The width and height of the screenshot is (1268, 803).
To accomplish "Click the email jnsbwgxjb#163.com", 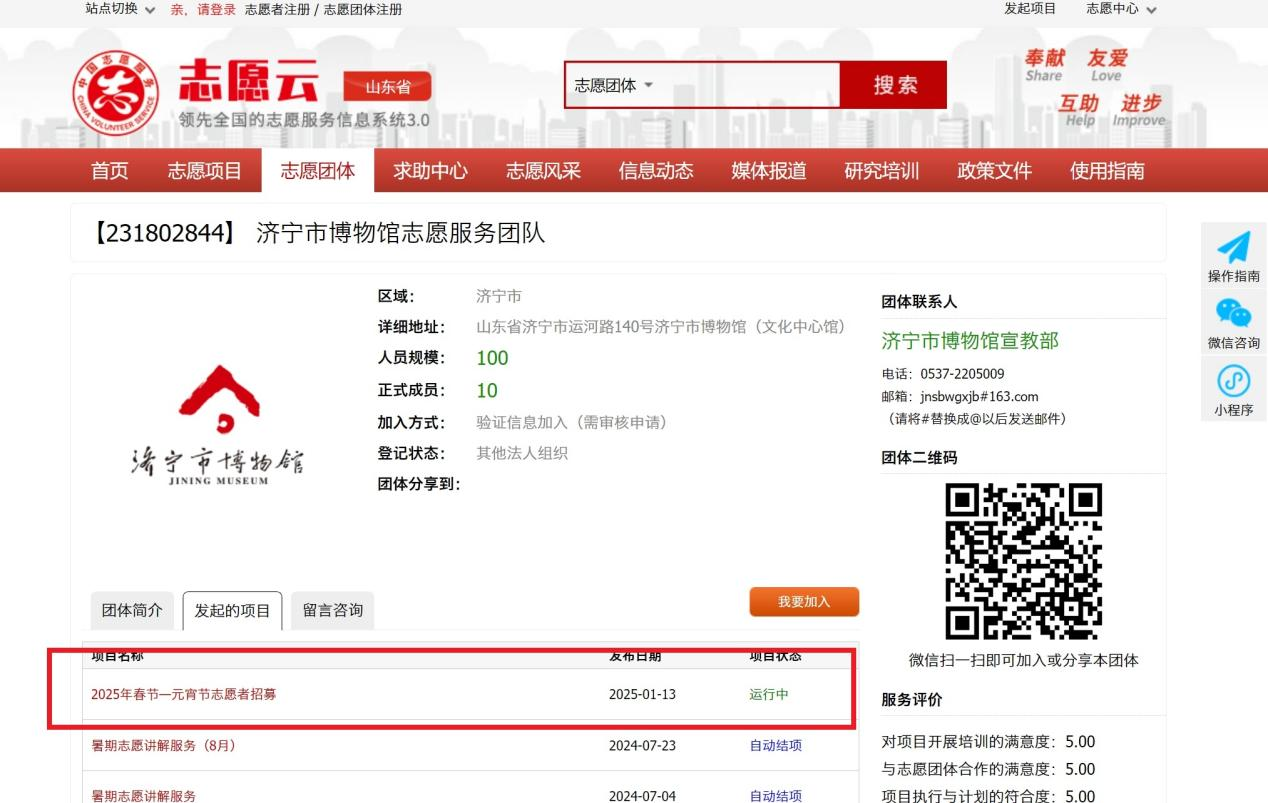I will [979, 396].
